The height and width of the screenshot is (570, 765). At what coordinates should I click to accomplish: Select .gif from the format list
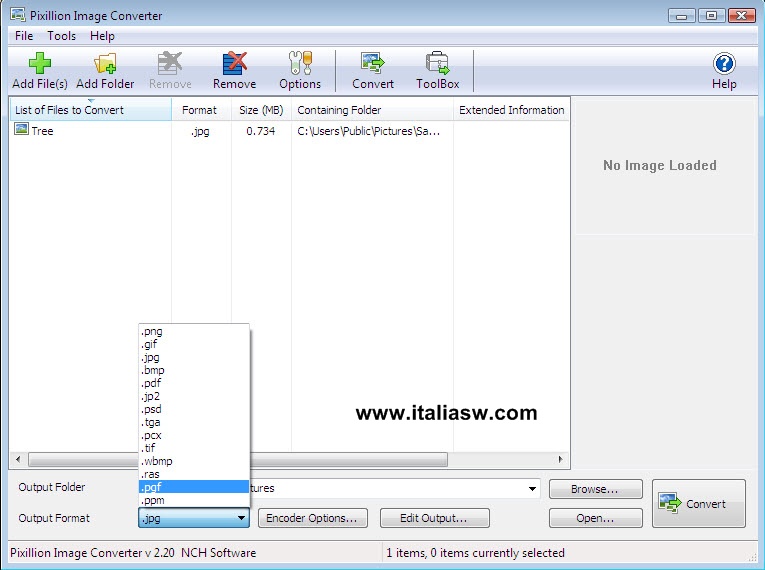pos(194,344)
